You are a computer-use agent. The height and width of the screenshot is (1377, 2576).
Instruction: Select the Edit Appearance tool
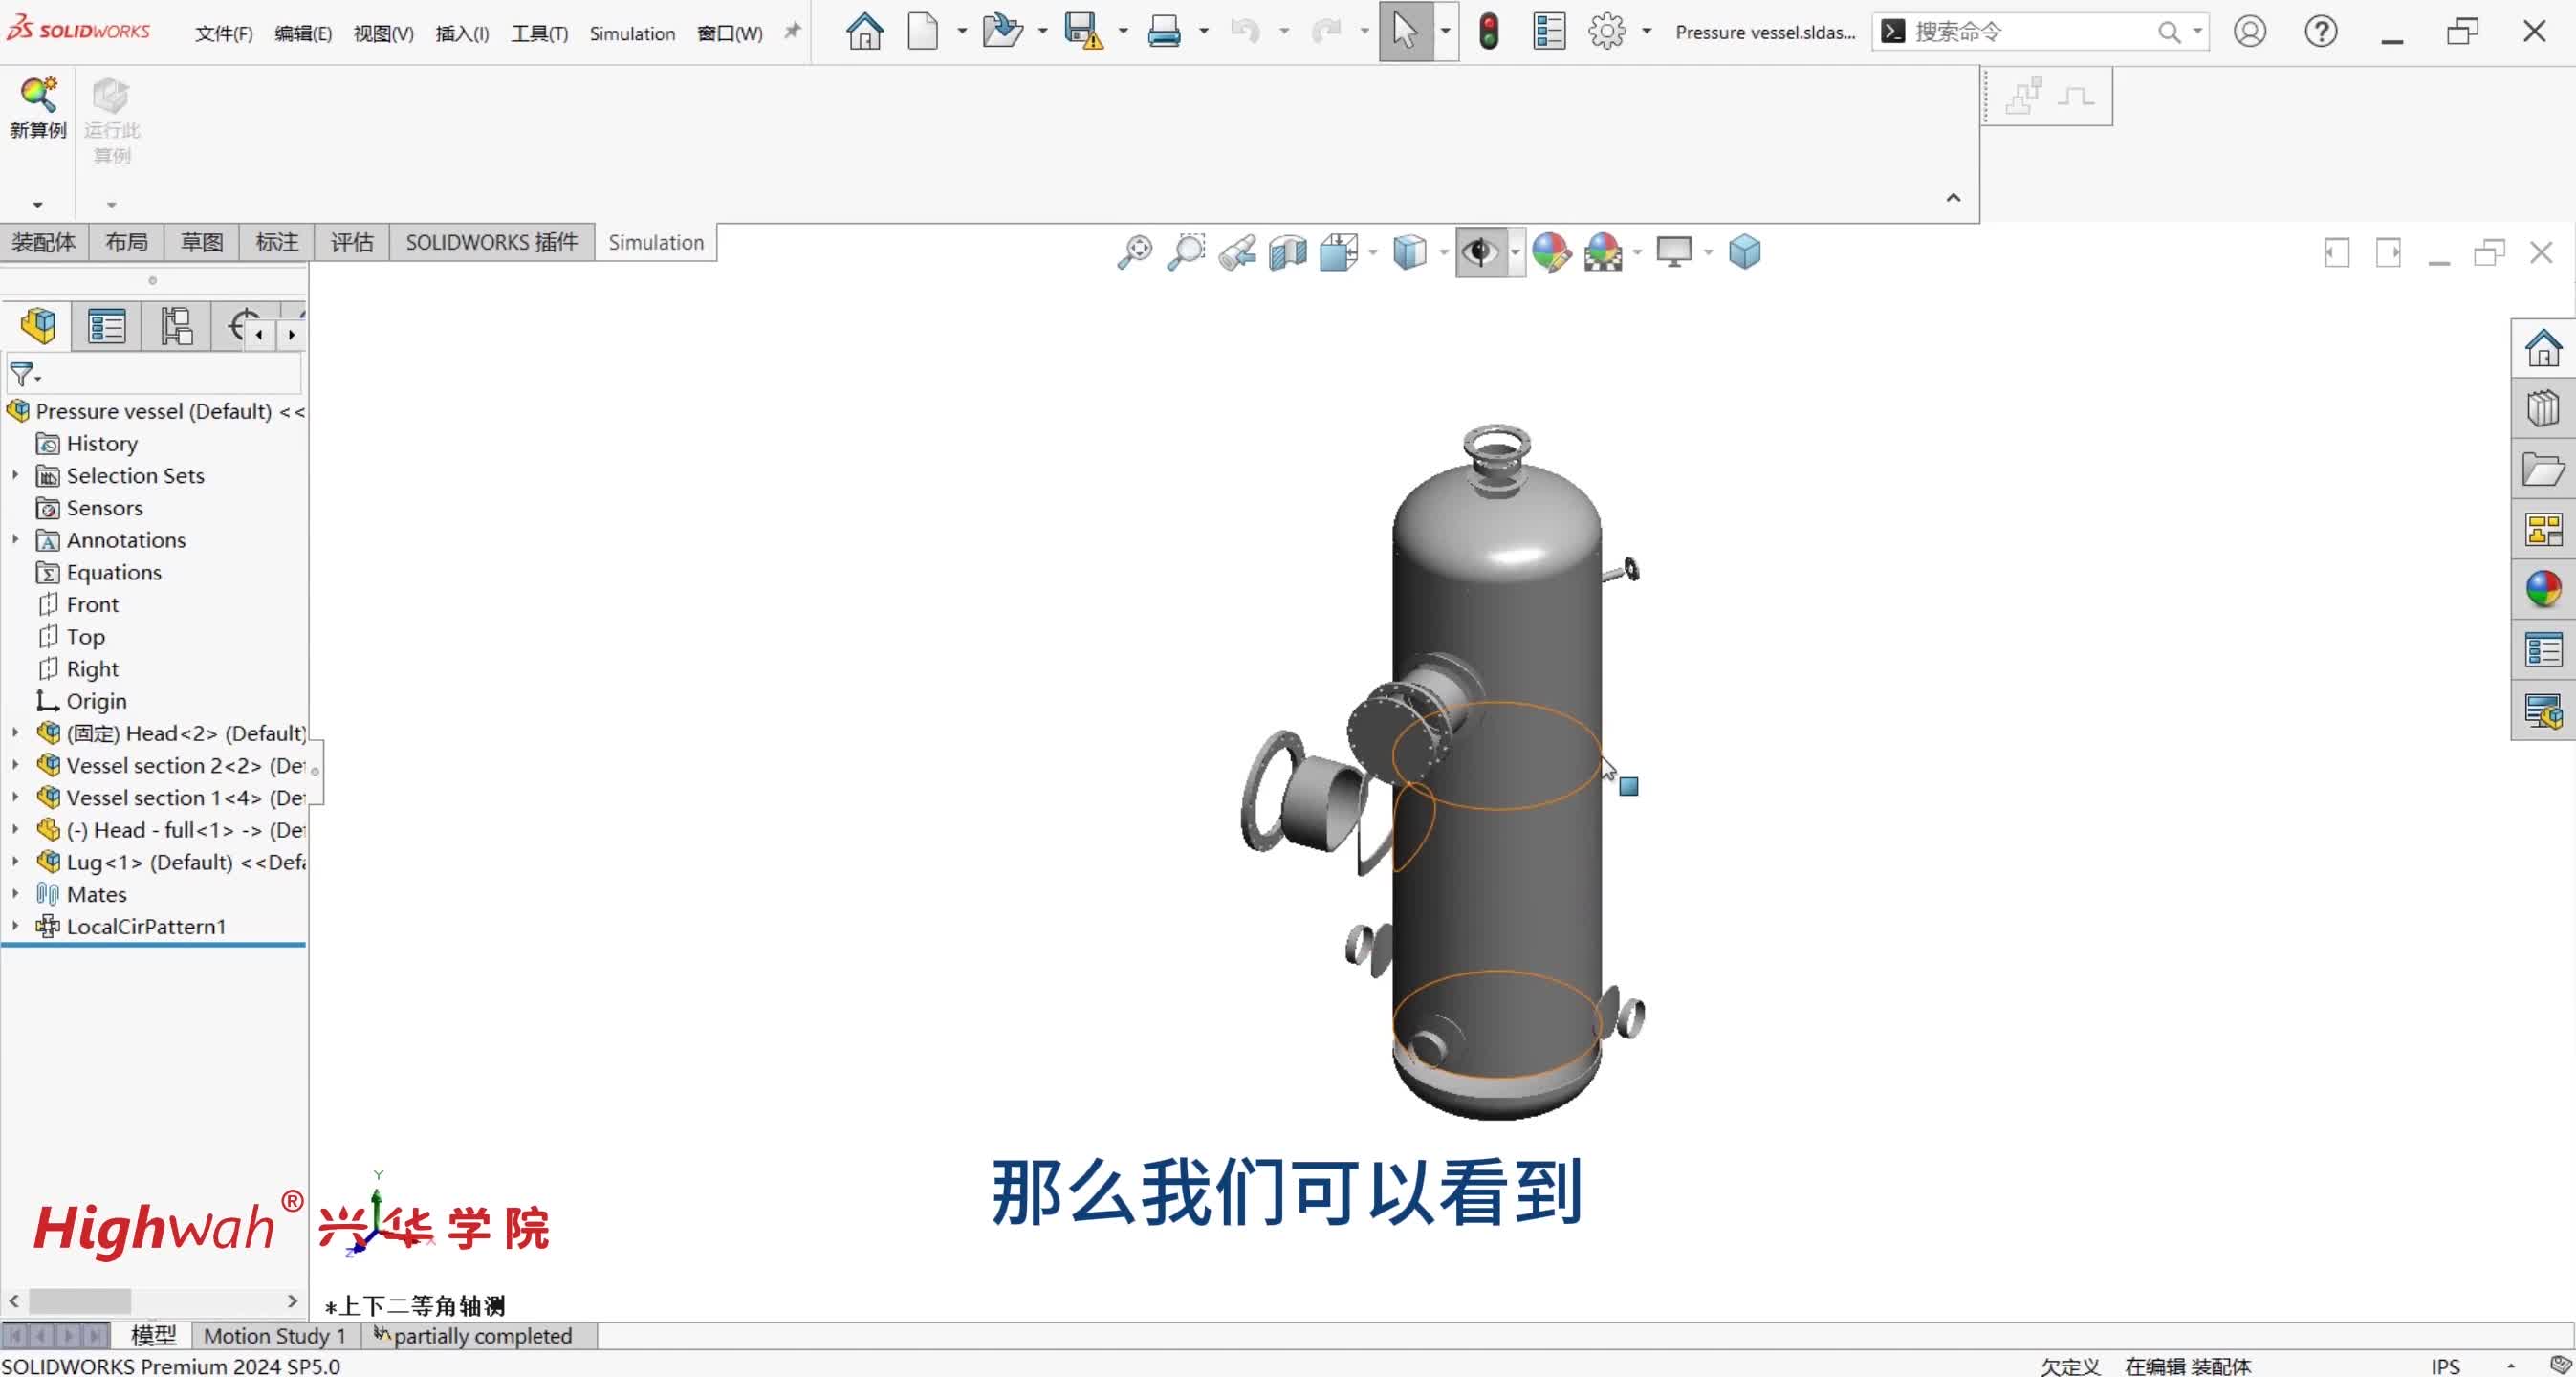point(1551,252)
